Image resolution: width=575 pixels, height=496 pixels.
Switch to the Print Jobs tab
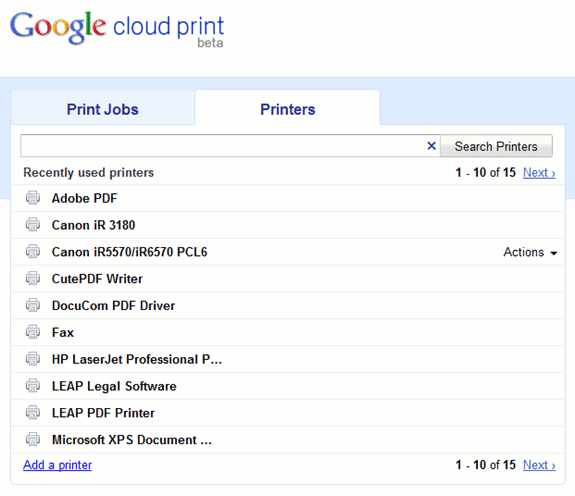click(x=103, y=109)
